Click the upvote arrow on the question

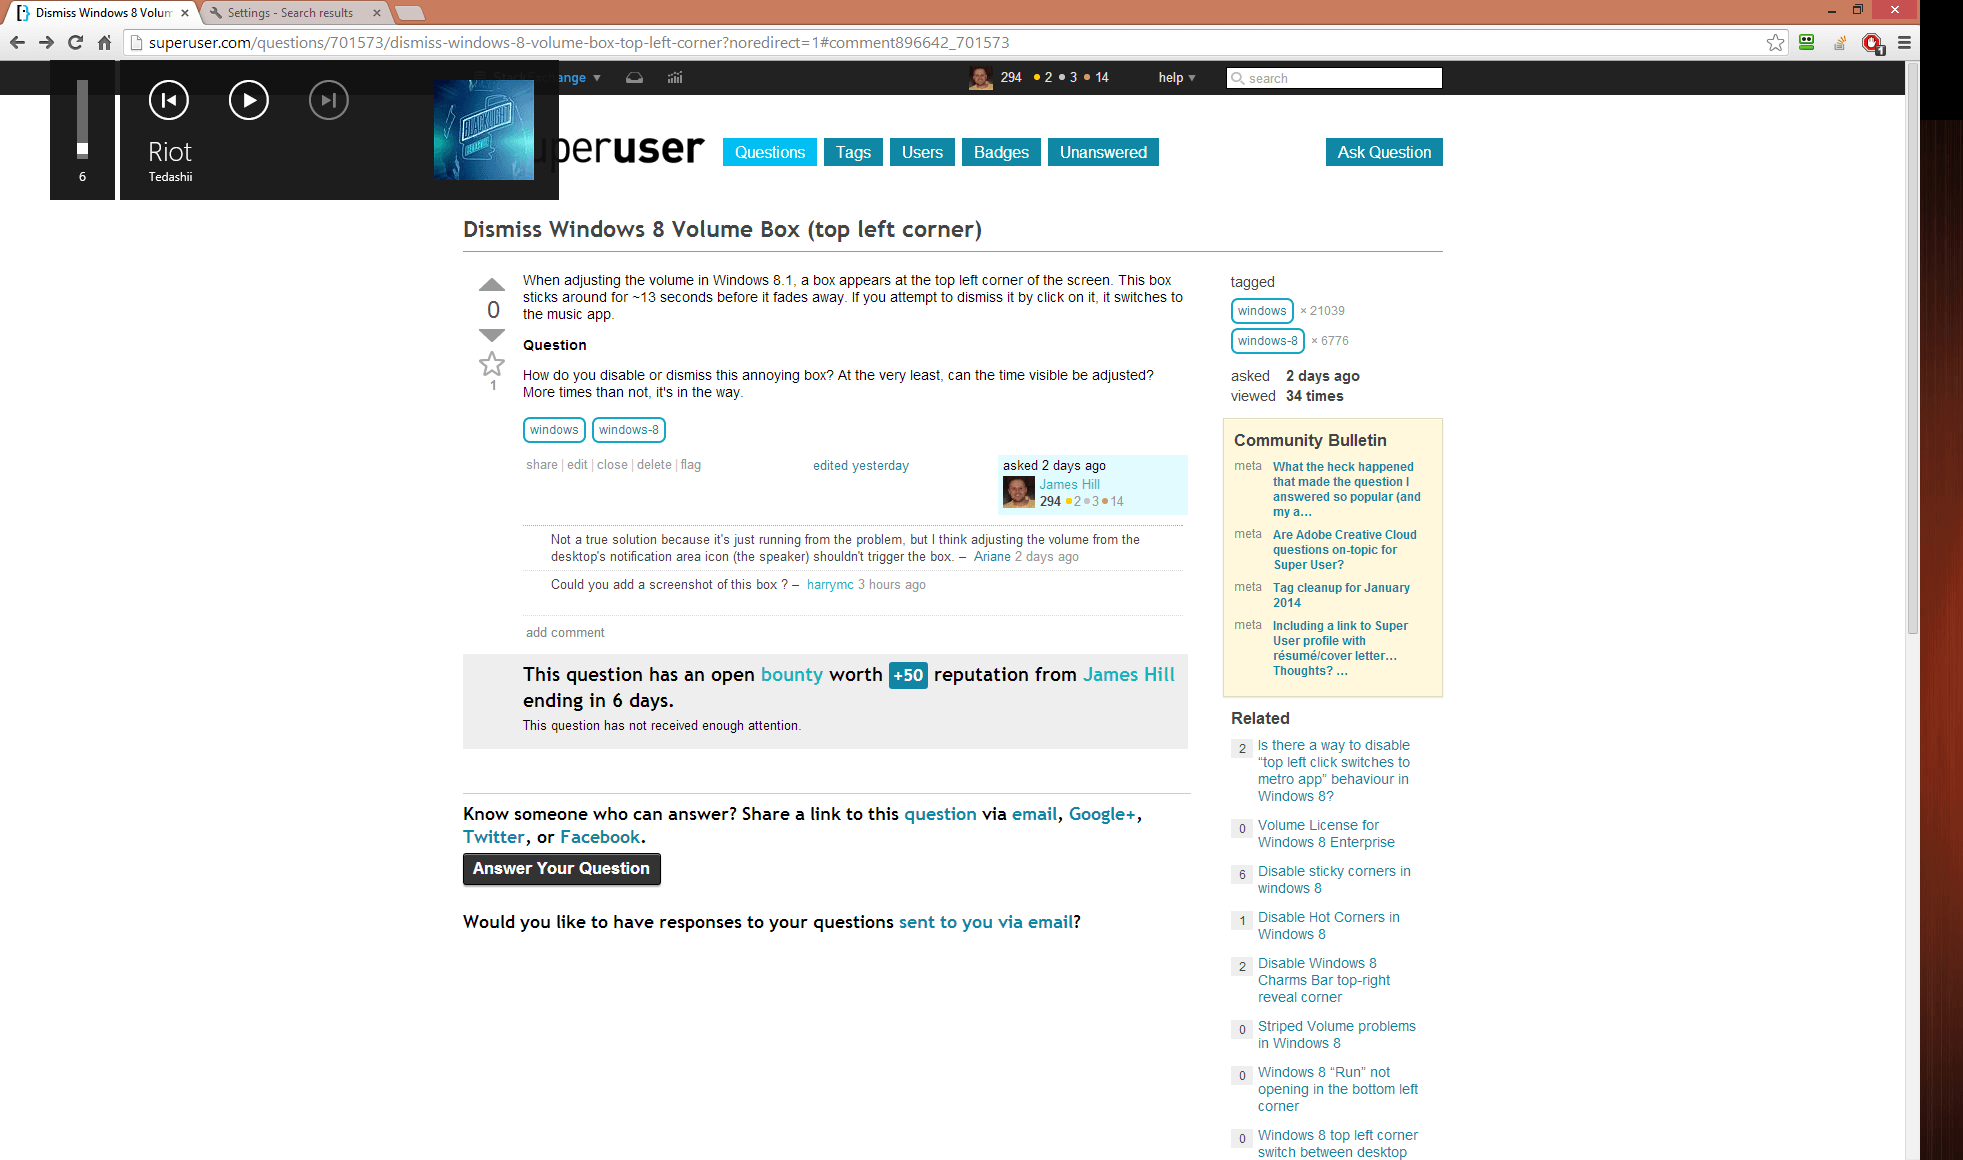(491, 283)
